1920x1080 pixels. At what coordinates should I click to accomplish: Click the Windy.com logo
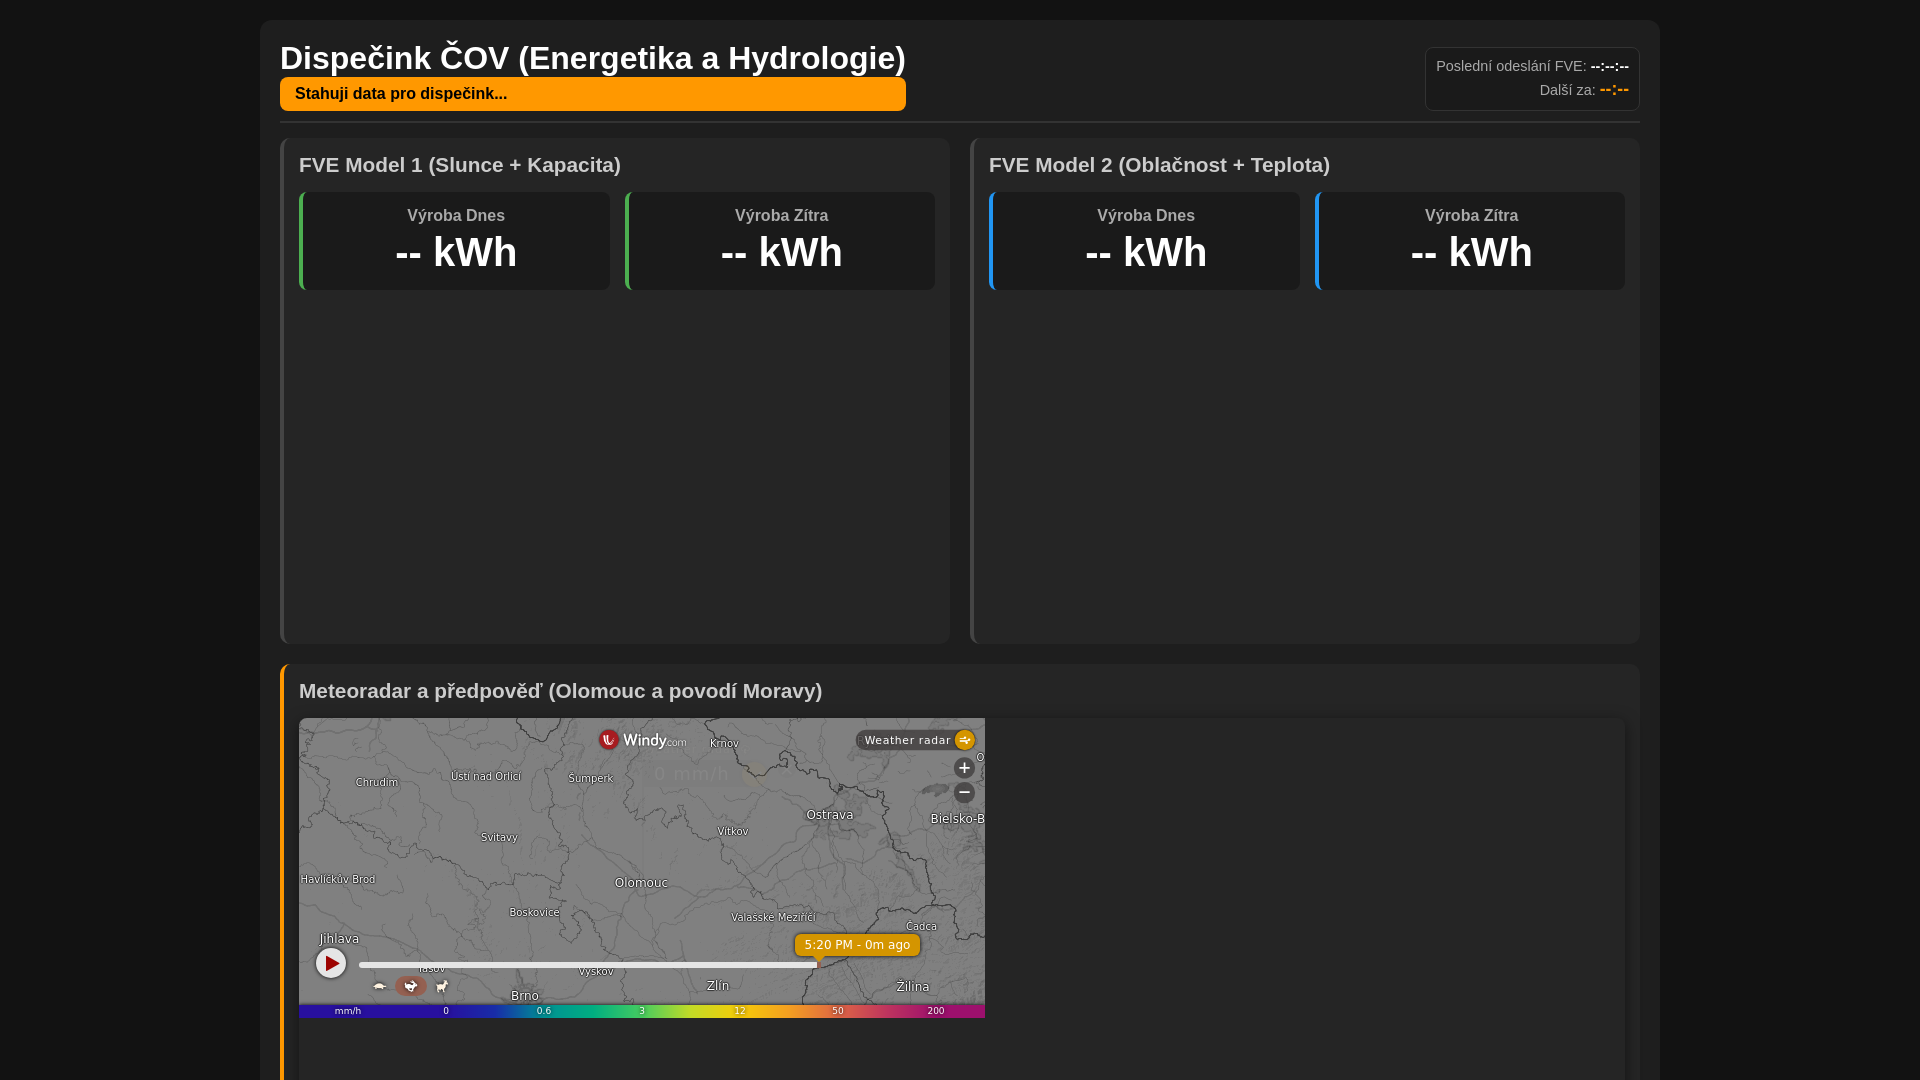click(642, 740)
